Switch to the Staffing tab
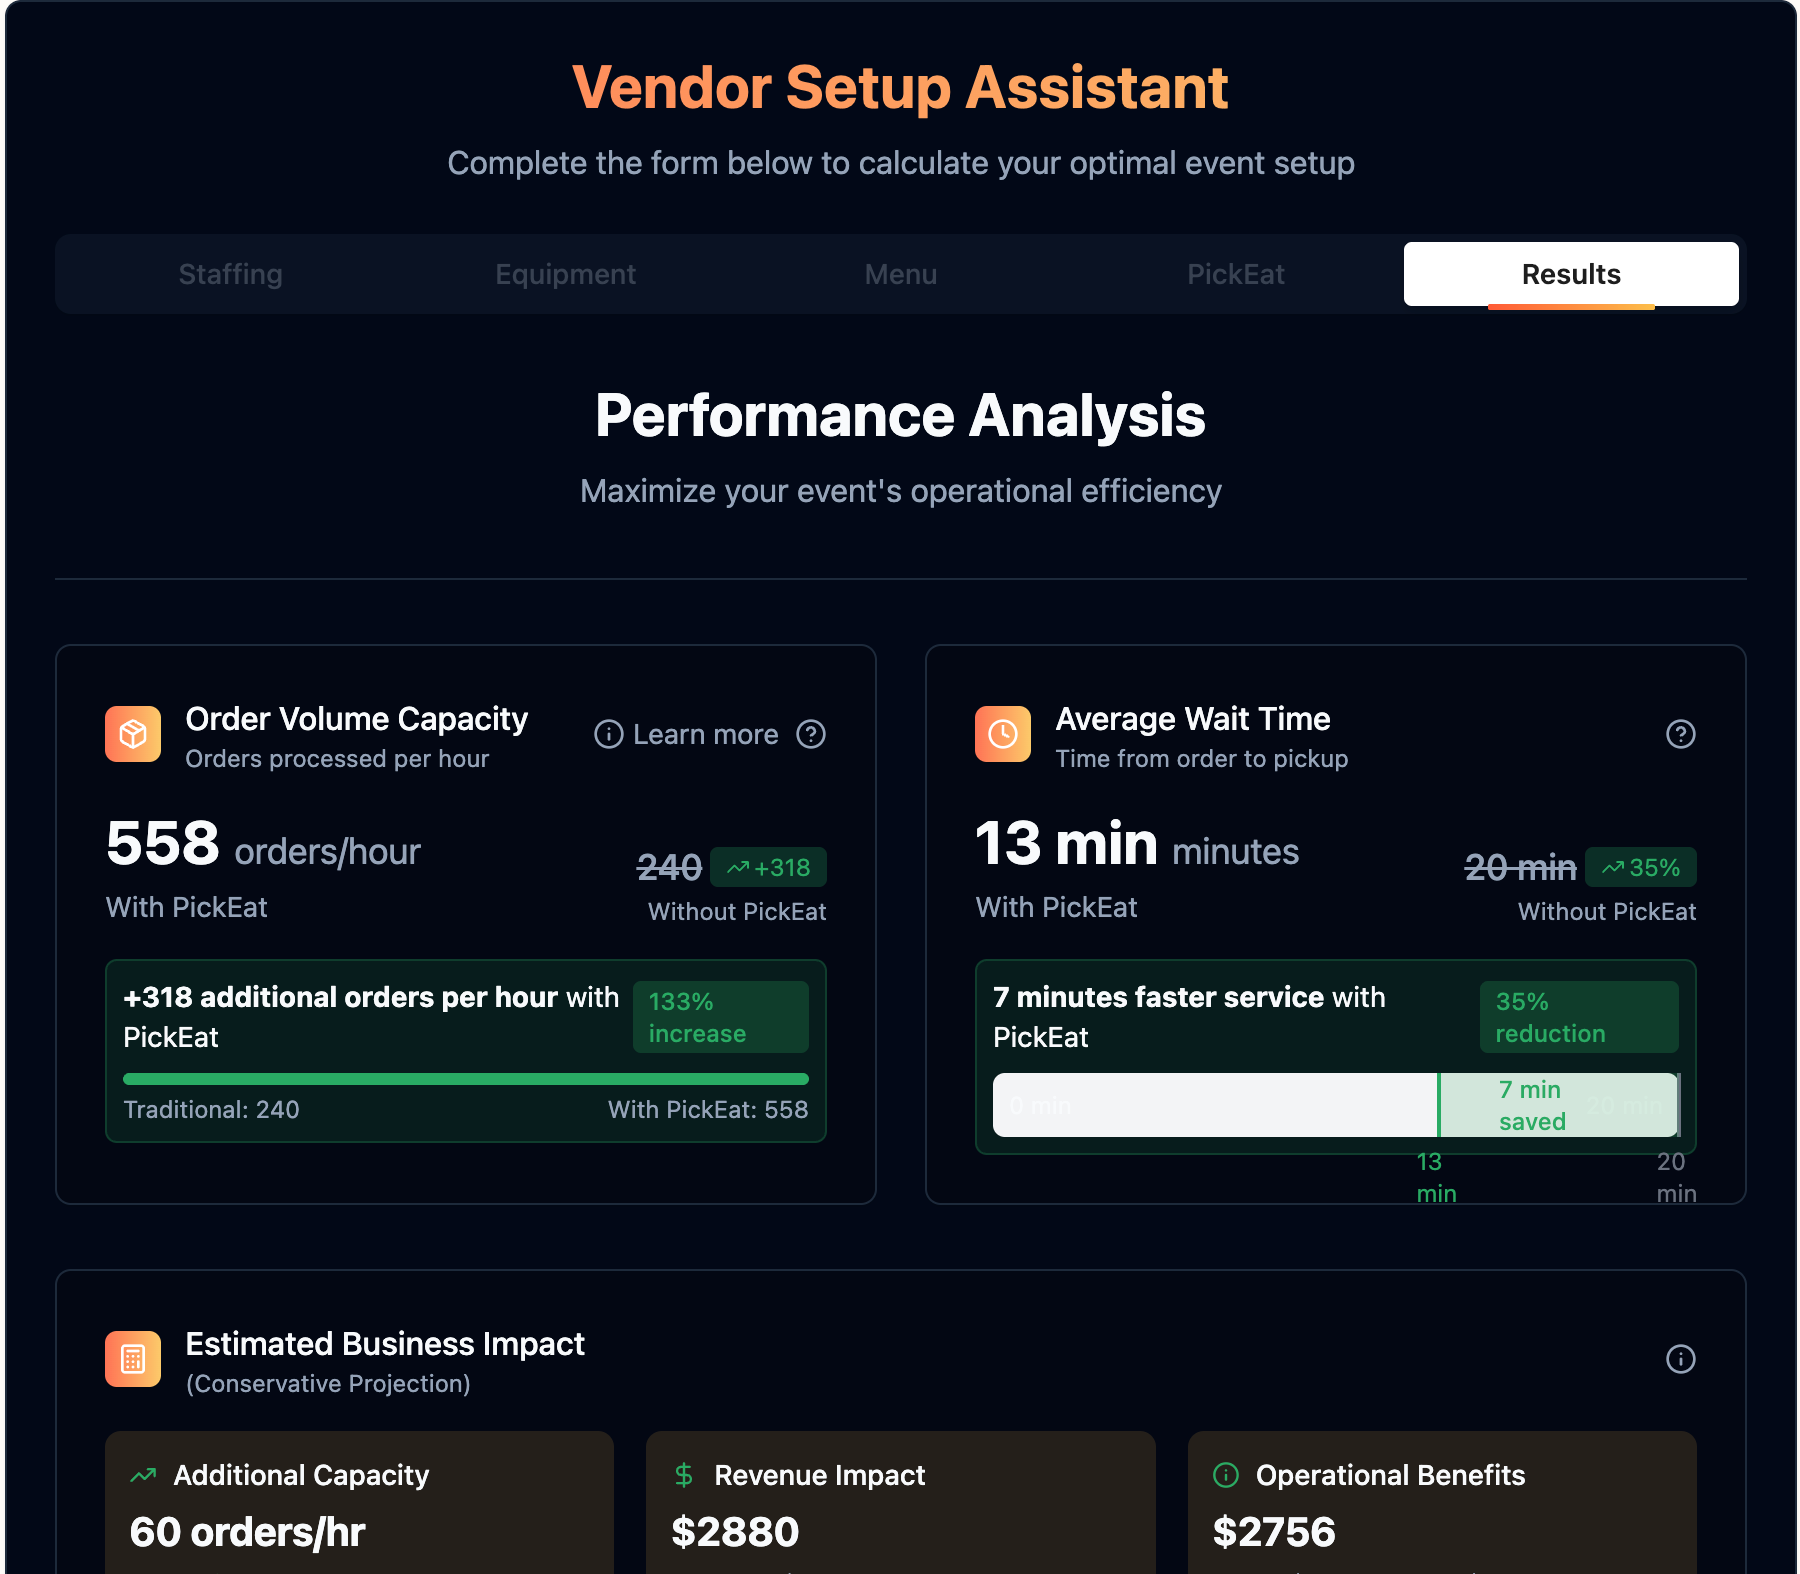Image resolution: width=1800 pixels, height=1574 pixels. [230, 274]
